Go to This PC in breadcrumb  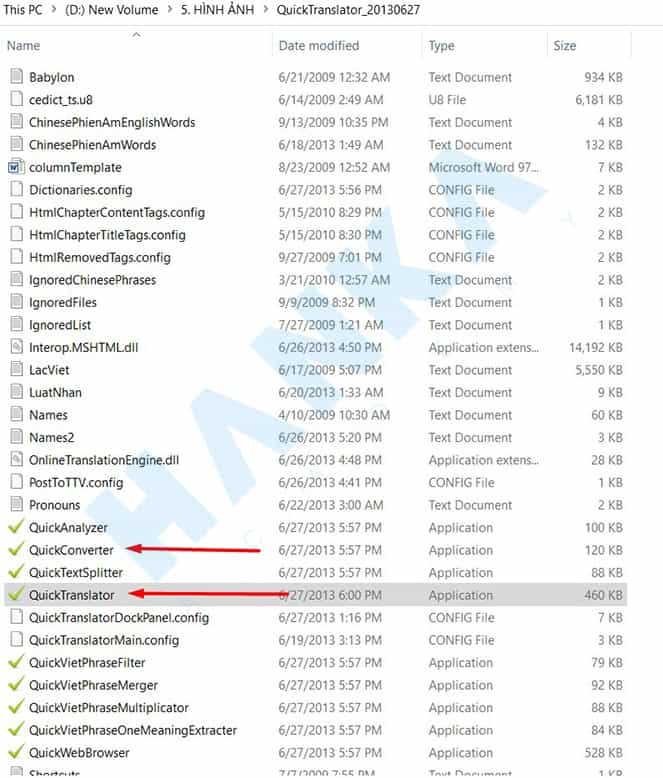point(22,9)
